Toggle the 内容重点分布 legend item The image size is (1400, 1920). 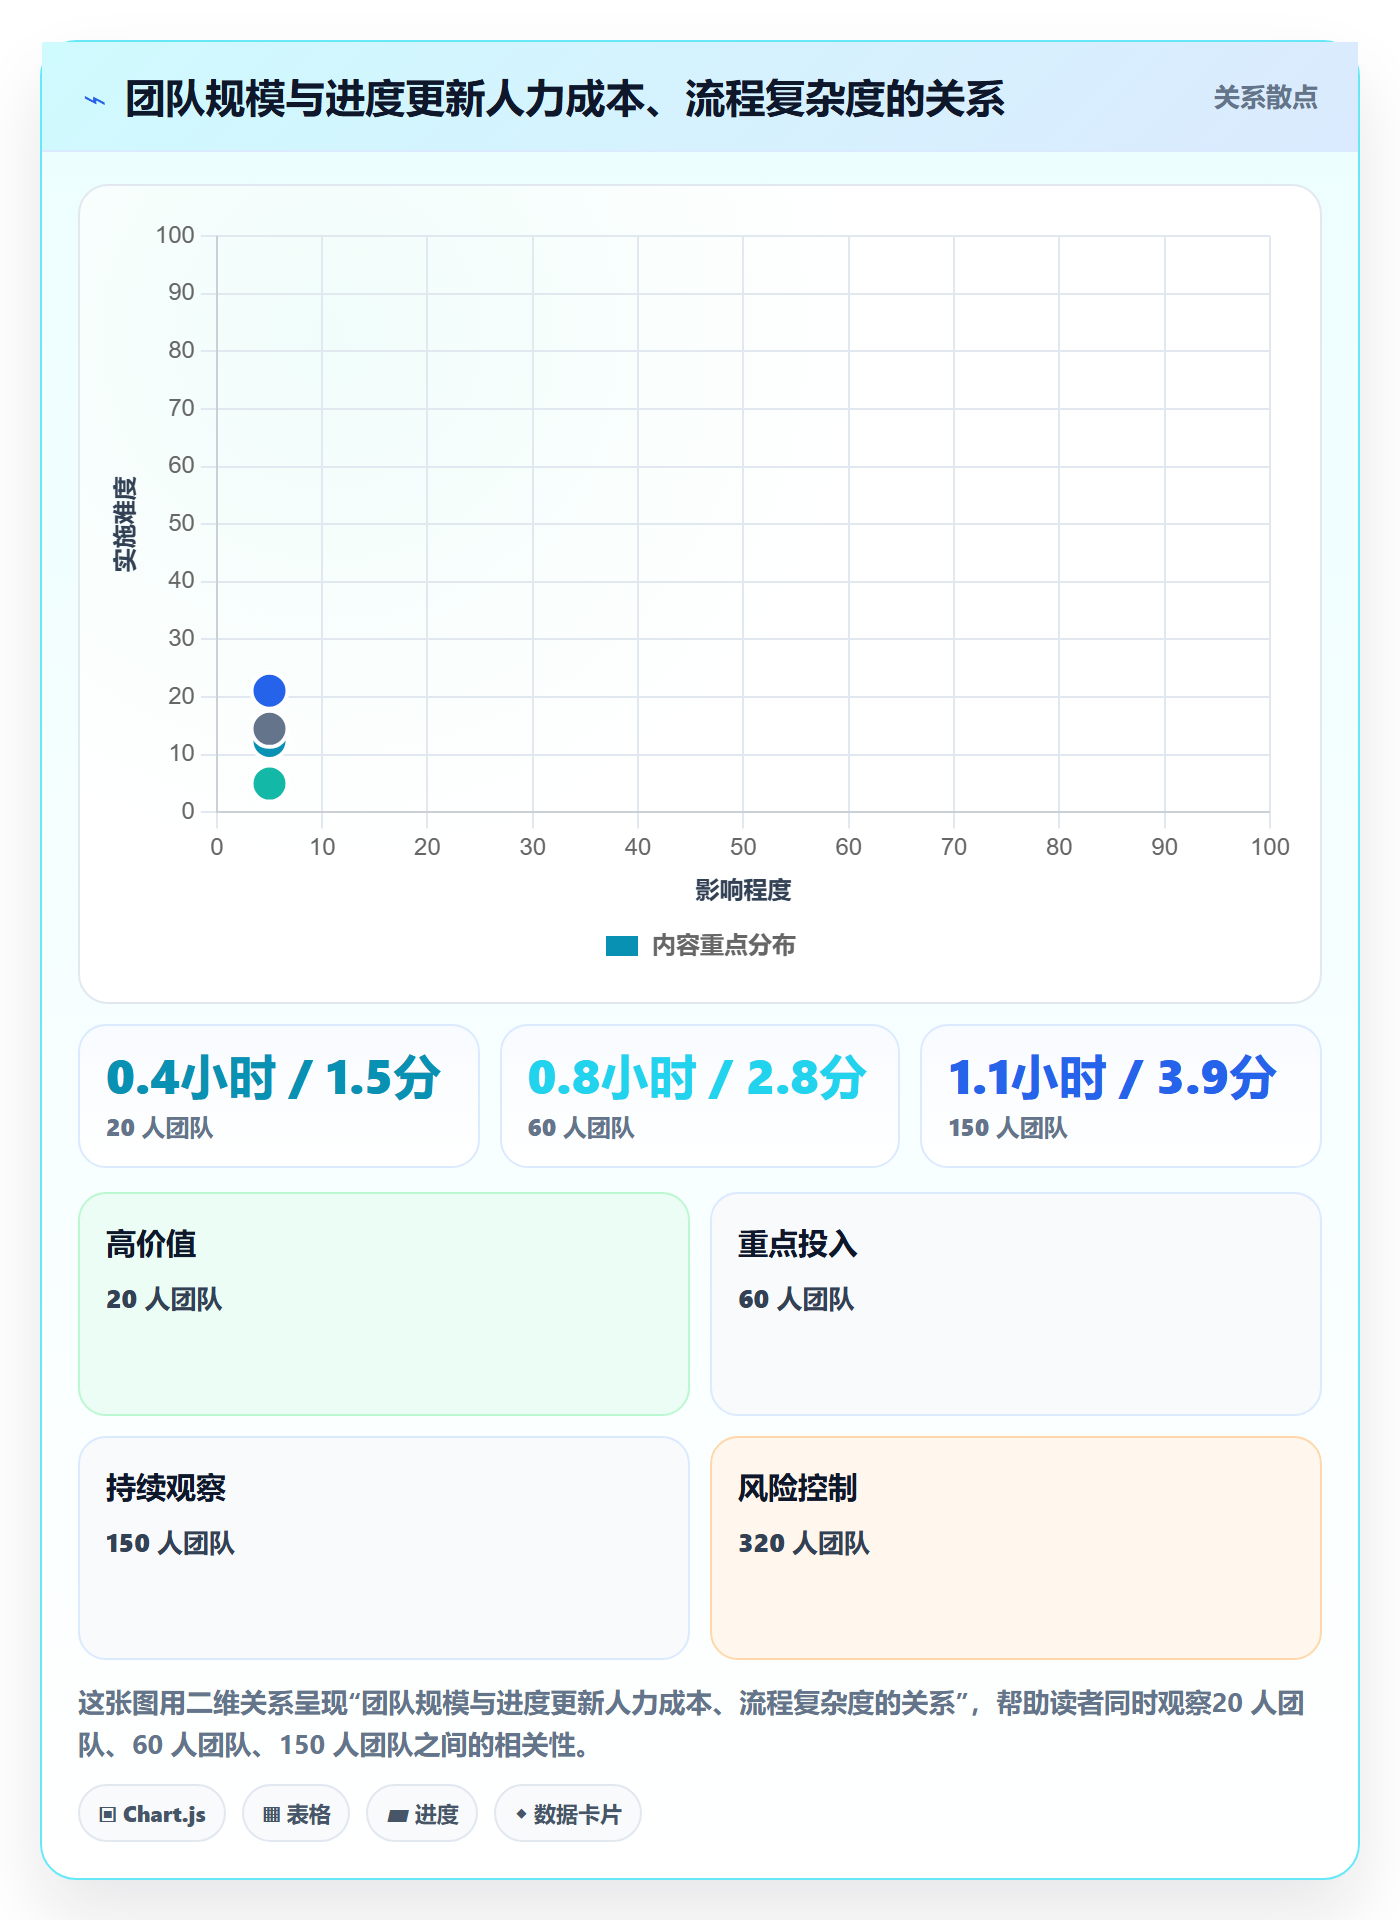tap(700, 945)
